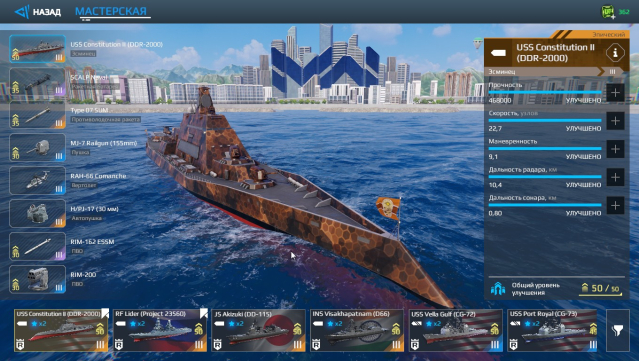Pick RF Lider (Project 23560) ship card
This screenshot has height=361, width=639.
click(x=160, y=330)
